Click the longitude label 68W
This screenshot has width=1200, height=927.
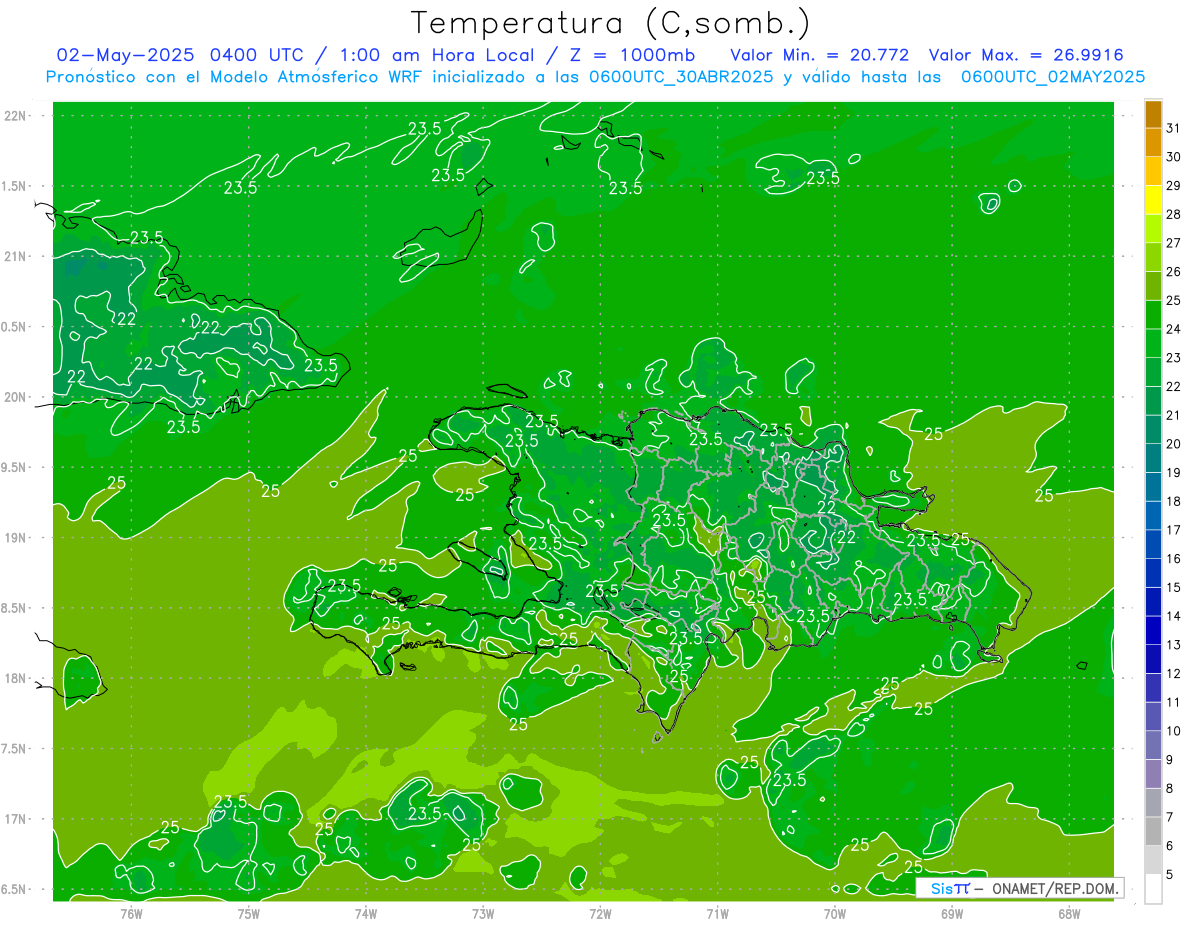(x=1069, y=913)
